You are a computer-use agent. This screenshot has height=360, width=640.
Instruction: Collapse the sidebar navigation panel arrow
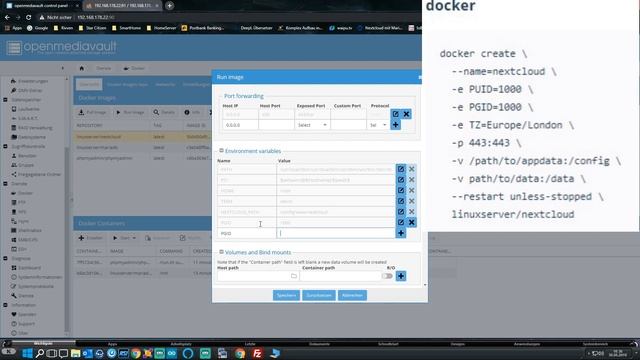click(62, 68)
